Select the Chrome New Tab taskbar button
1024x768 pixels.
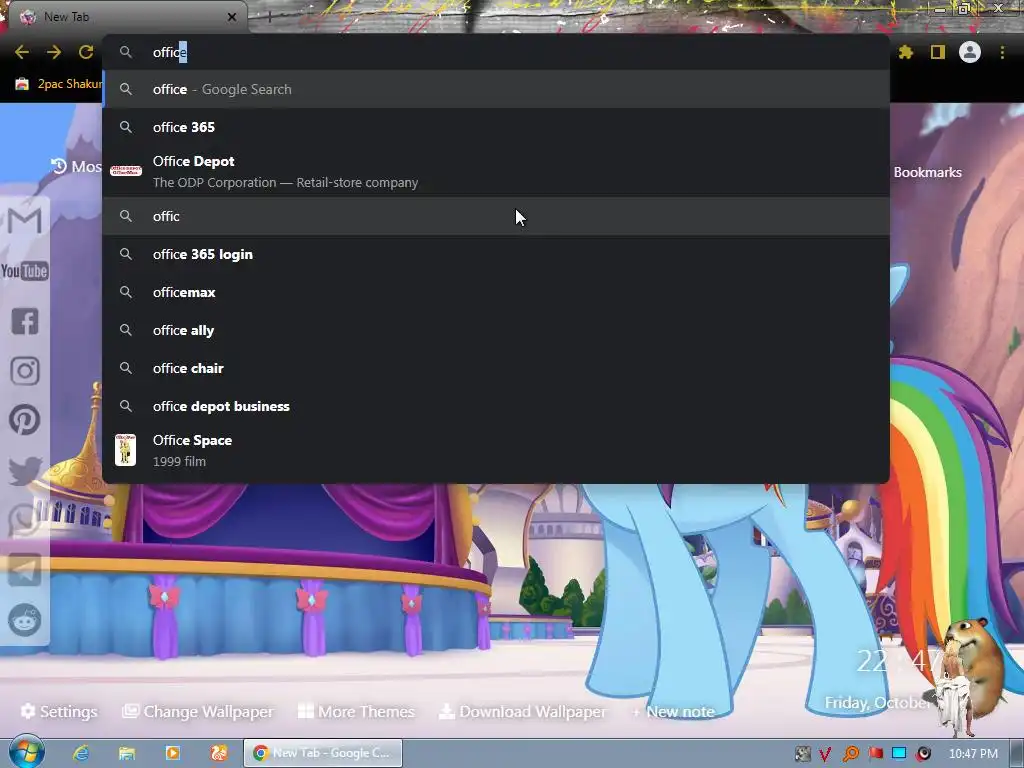(323, 753)
